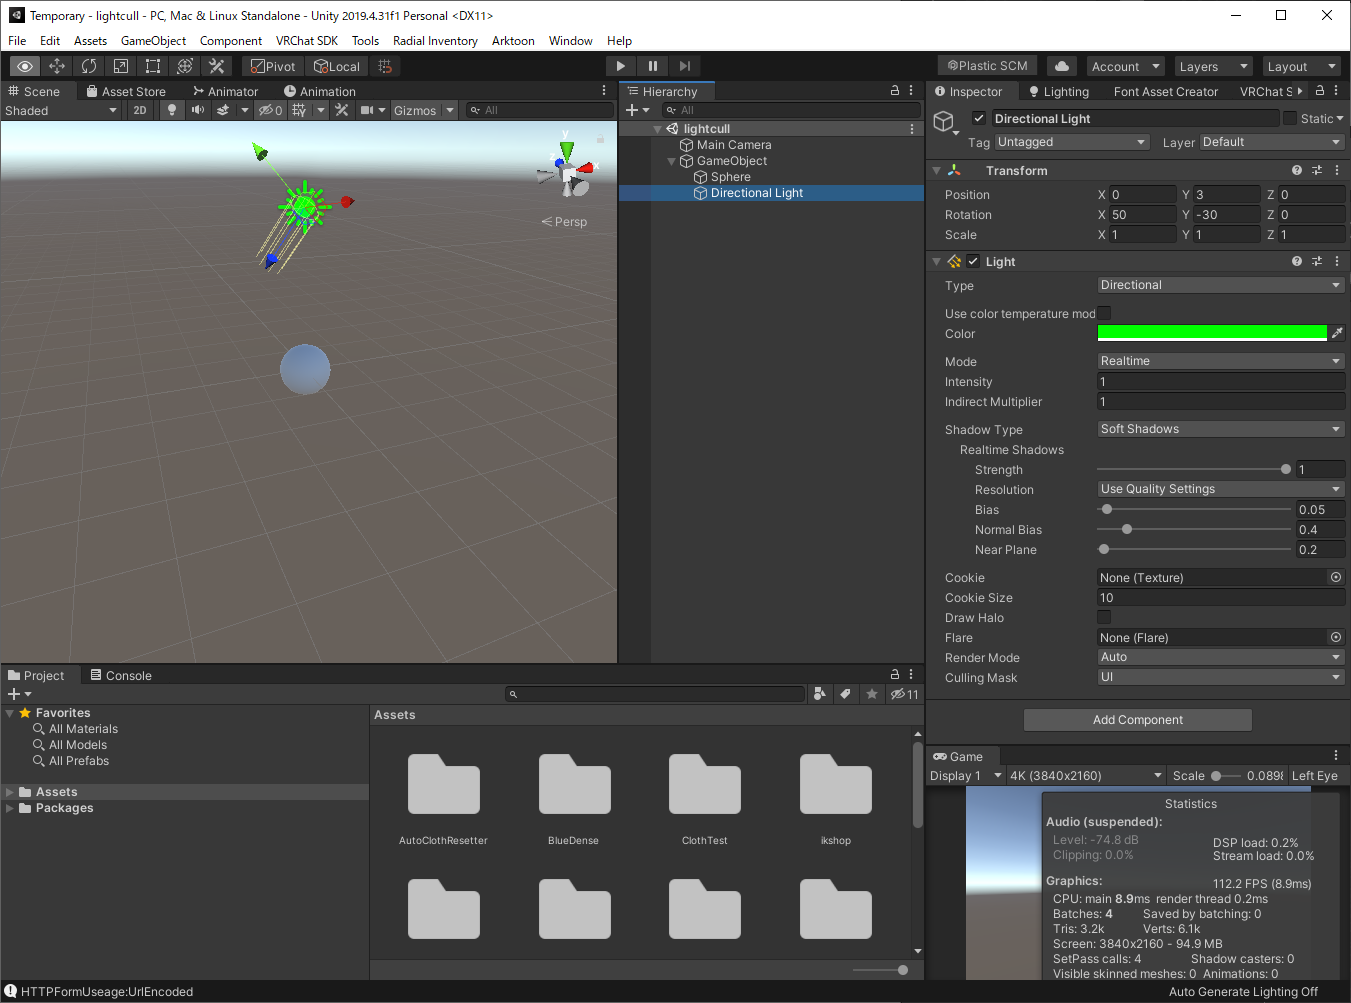Open the Account dropdown button
This screenshot has height=1003, width=1351.
[1125, 66]
